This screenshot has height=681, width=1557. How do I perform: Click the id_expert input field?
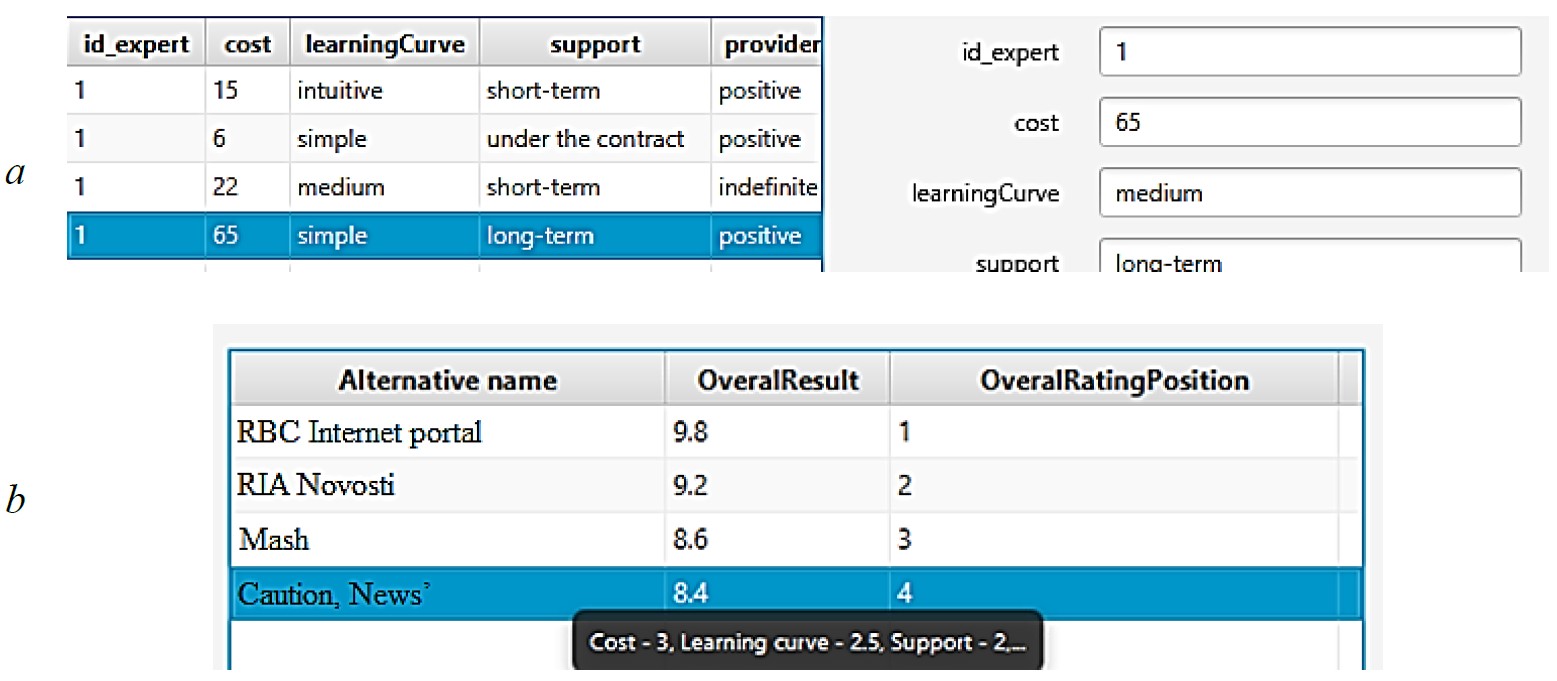pyautogui.click(x=1309, y=52)
